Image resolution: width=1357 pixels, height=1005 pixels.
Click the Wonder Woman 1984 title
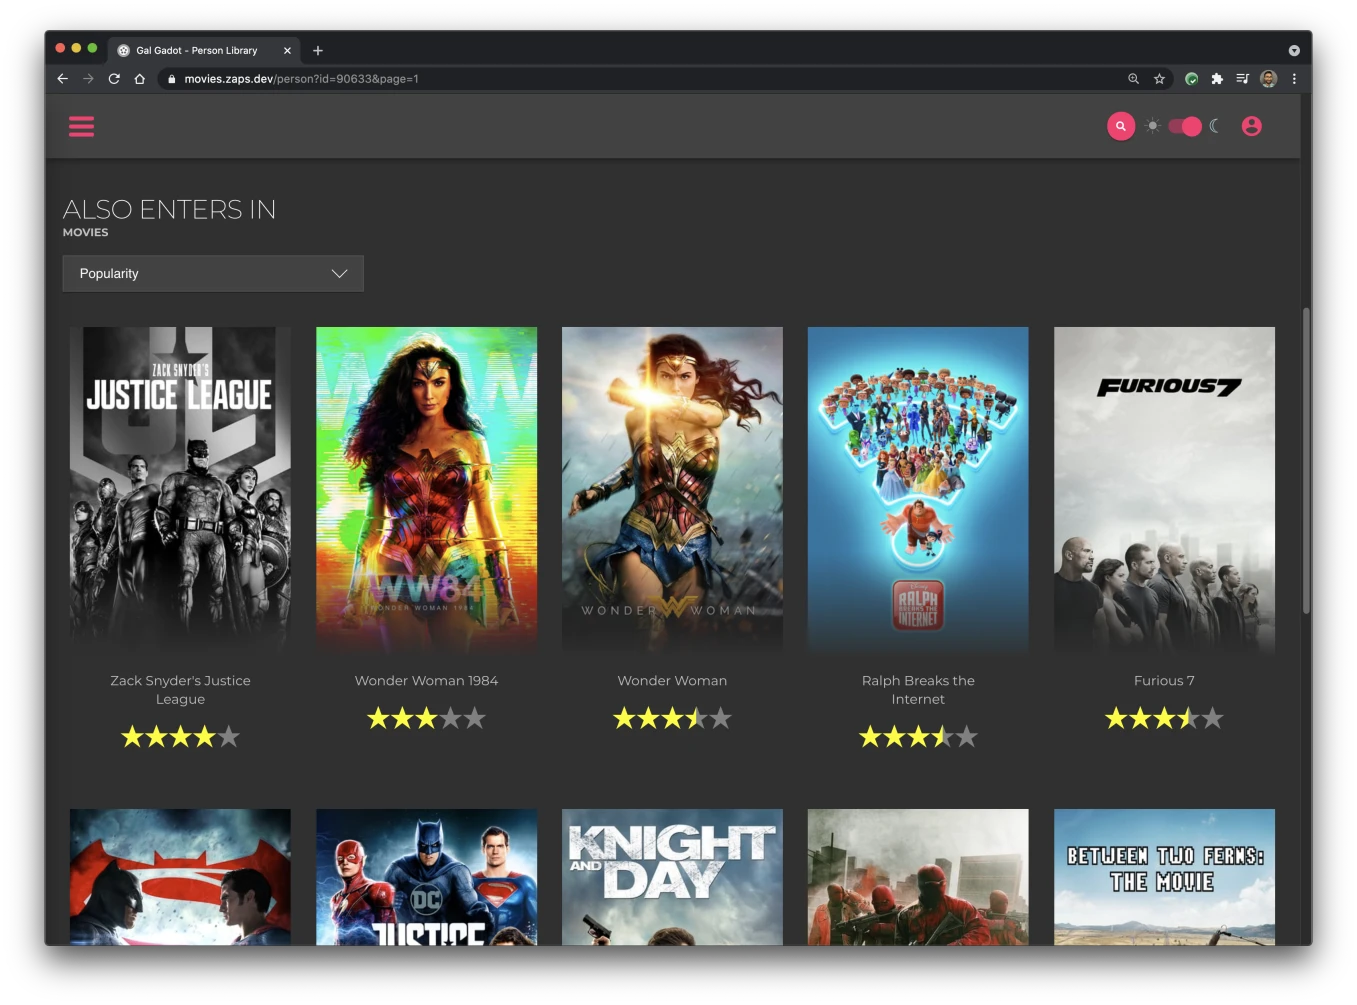[x=426, y=681]
